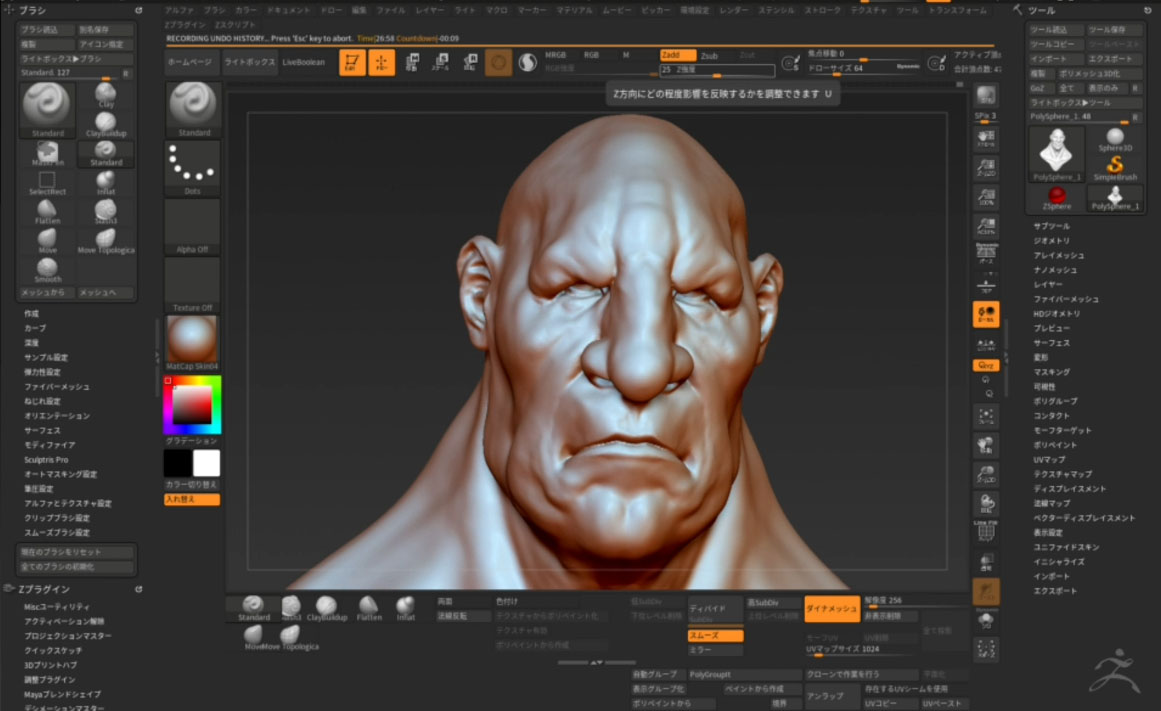Viewport: 1161px width, 711px height.
Task: Click the white secondary color swatch
Action: coord(206,463)
